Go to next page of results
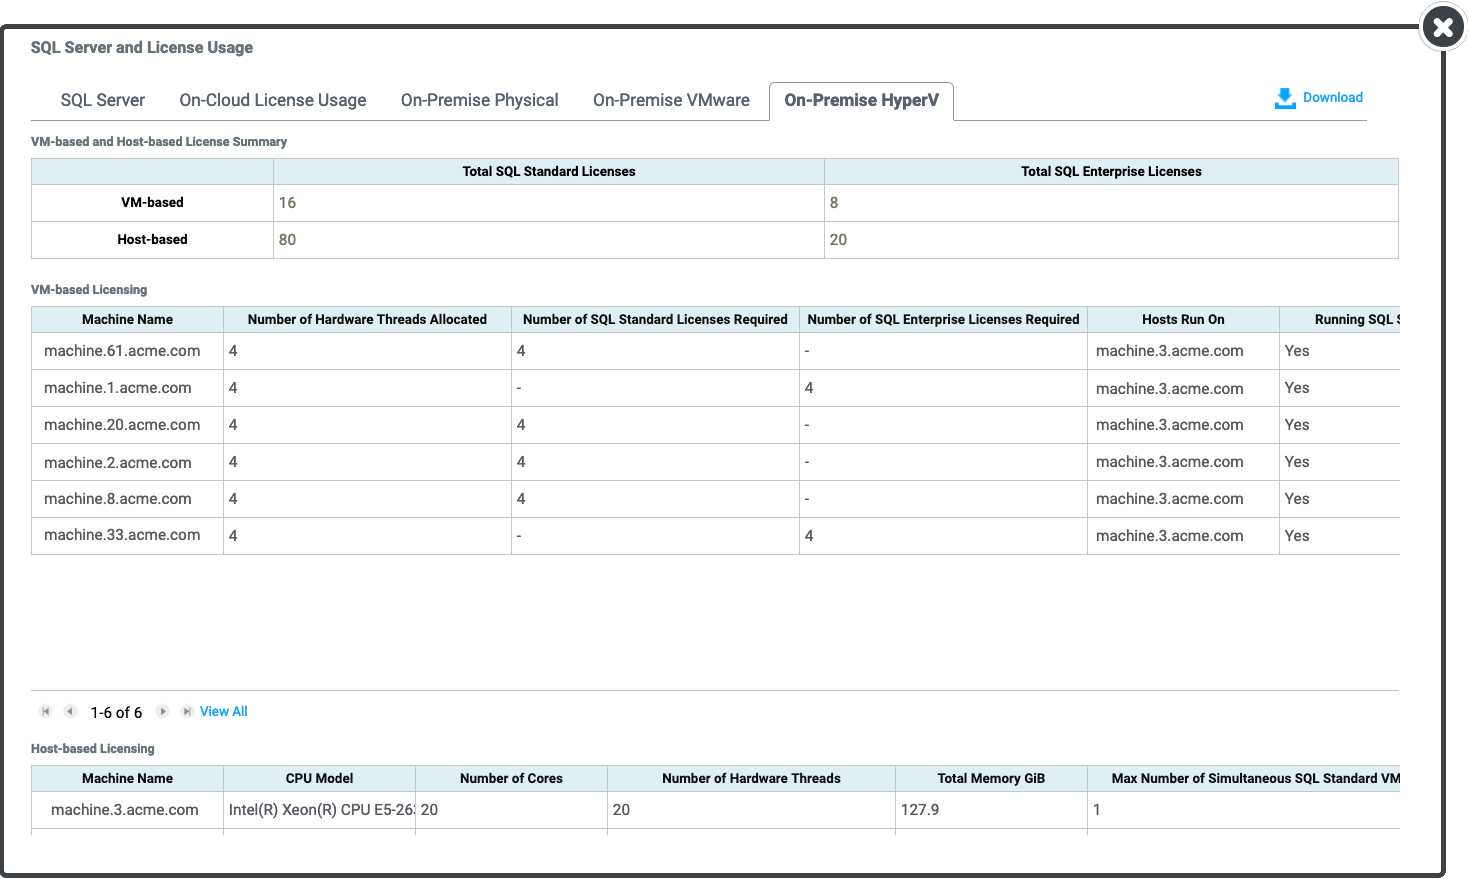Image resolution: width=1469 pixels, height=879 pixels. pyautogui.click(x=163, y=712)
